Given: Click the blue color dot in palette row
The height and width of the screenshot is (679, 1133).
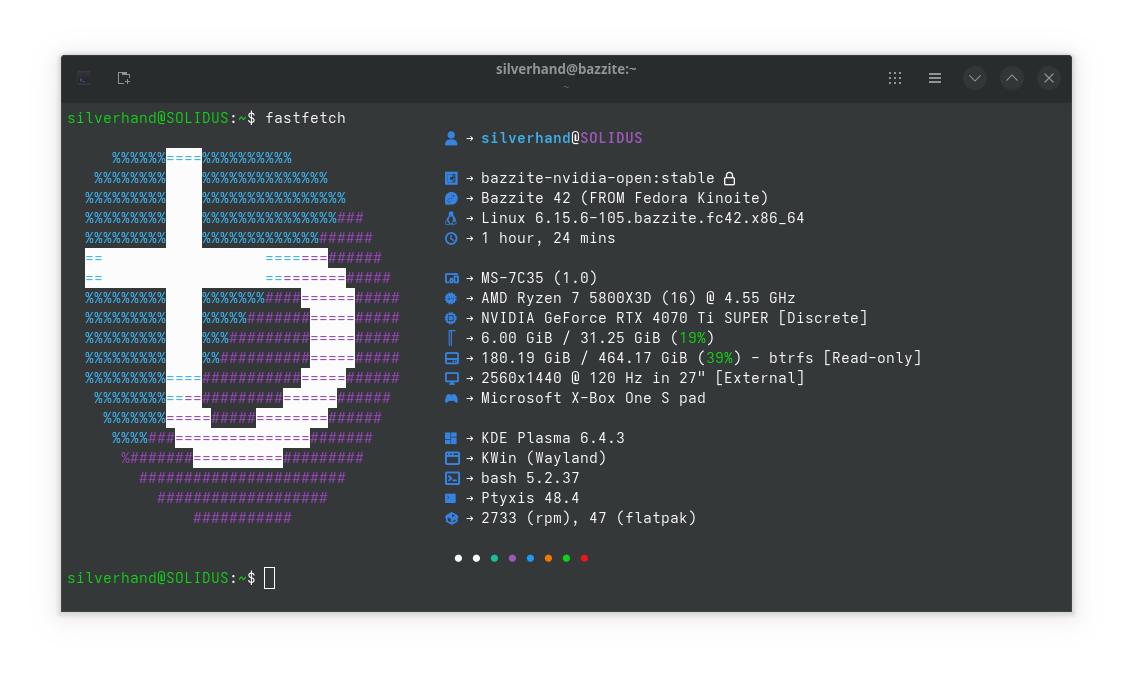Looking at the screenshot, I should 530,558.
